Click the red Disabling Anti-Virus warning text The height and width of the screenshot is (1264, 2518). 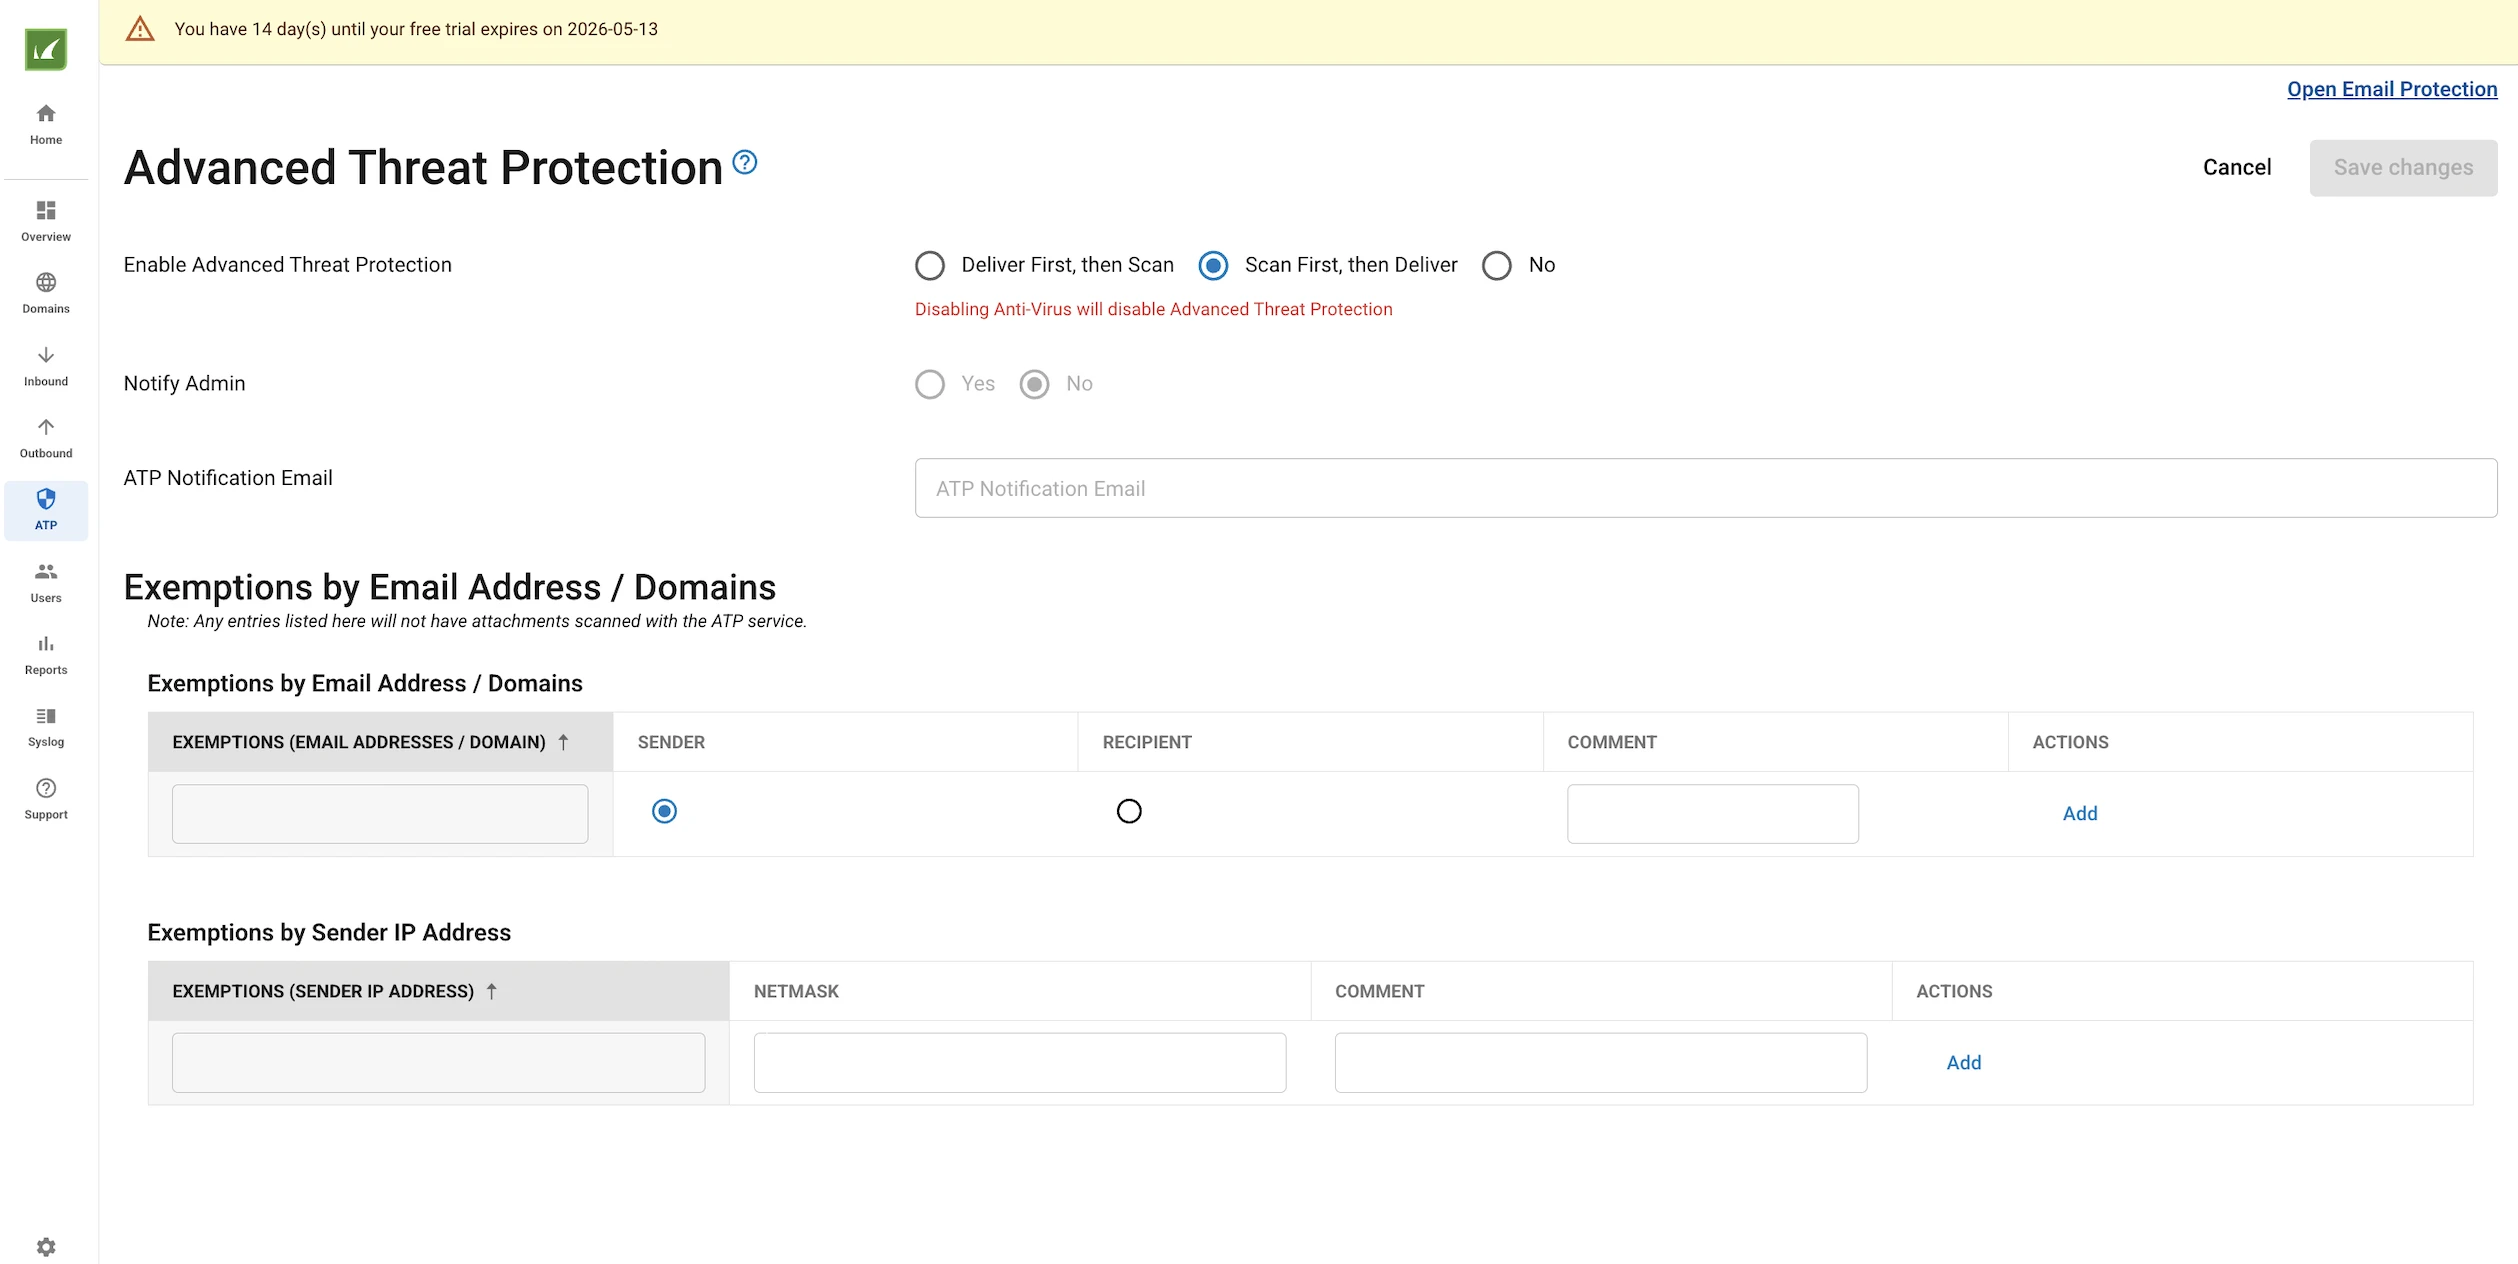[1153, 309]
